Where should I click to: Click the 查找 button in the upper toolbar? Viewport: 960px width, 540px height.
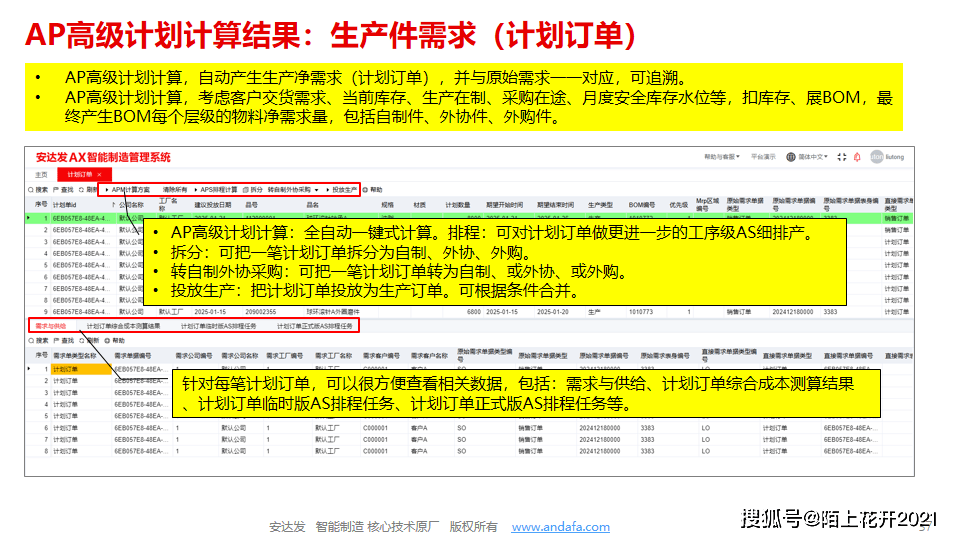[63, 190]
